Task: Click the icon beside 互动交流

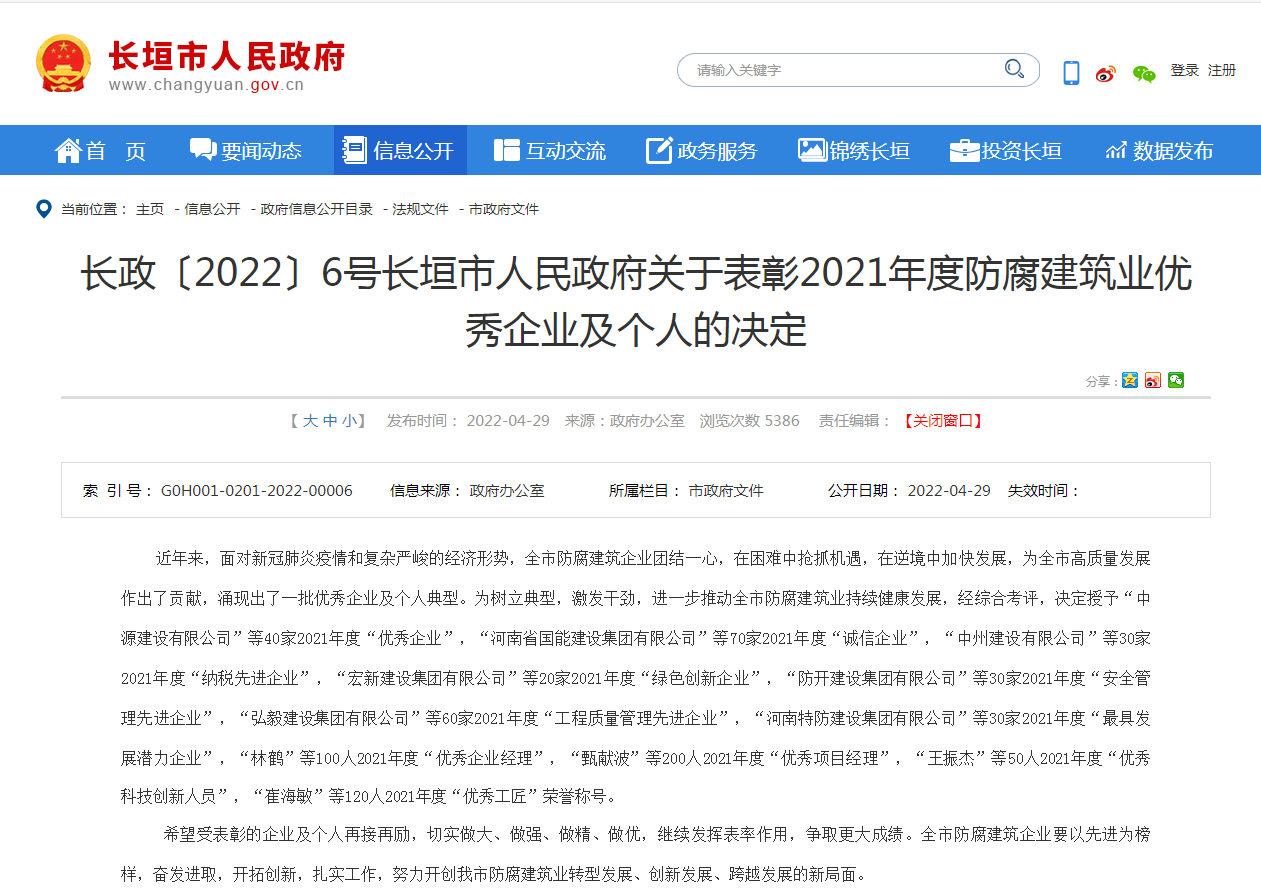Action: point(506,150)
